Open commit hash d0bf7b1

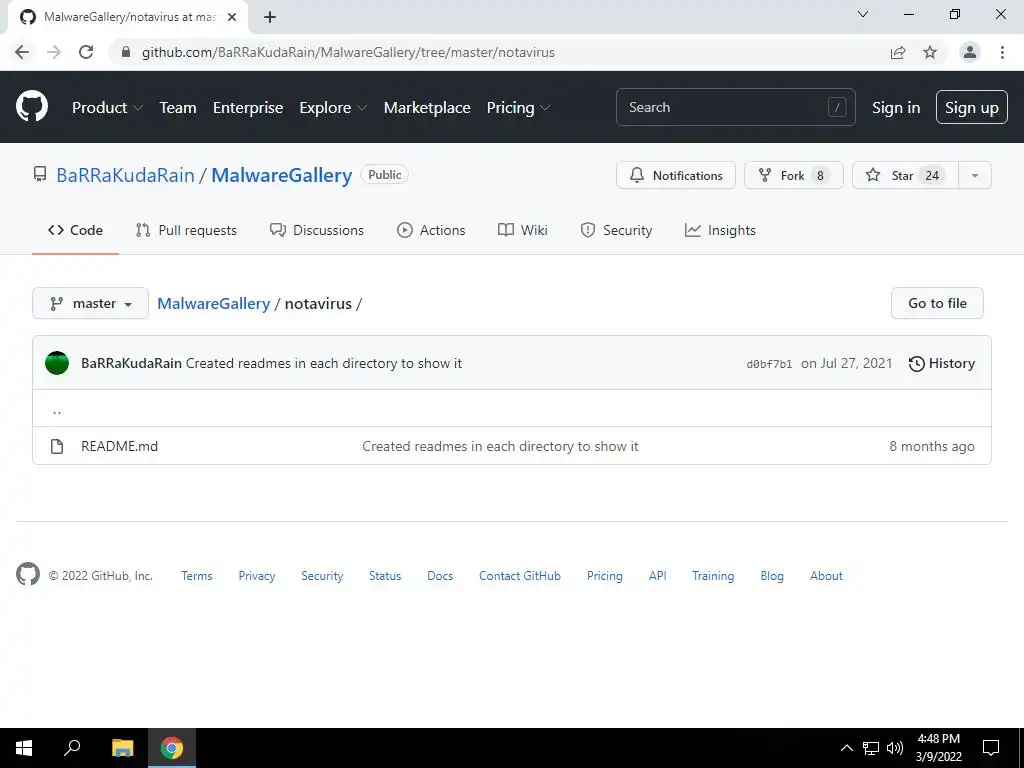click(769, 364)
